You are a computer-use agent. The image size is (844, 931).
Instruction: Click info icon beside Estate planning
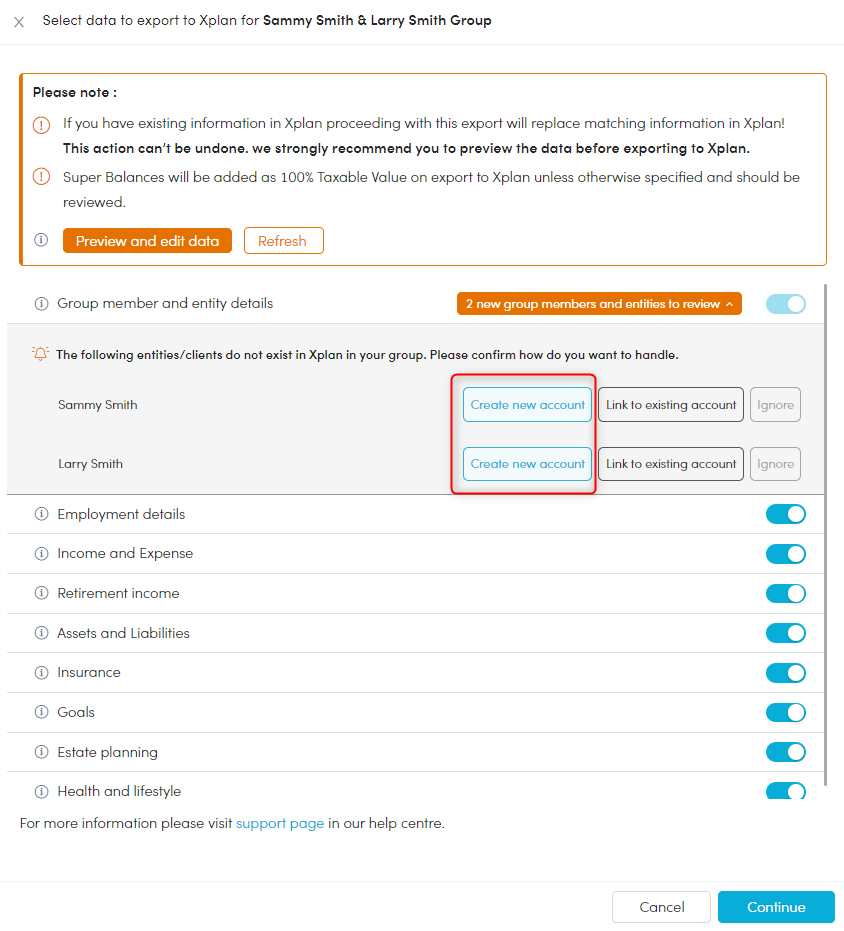tap(41, 752)
